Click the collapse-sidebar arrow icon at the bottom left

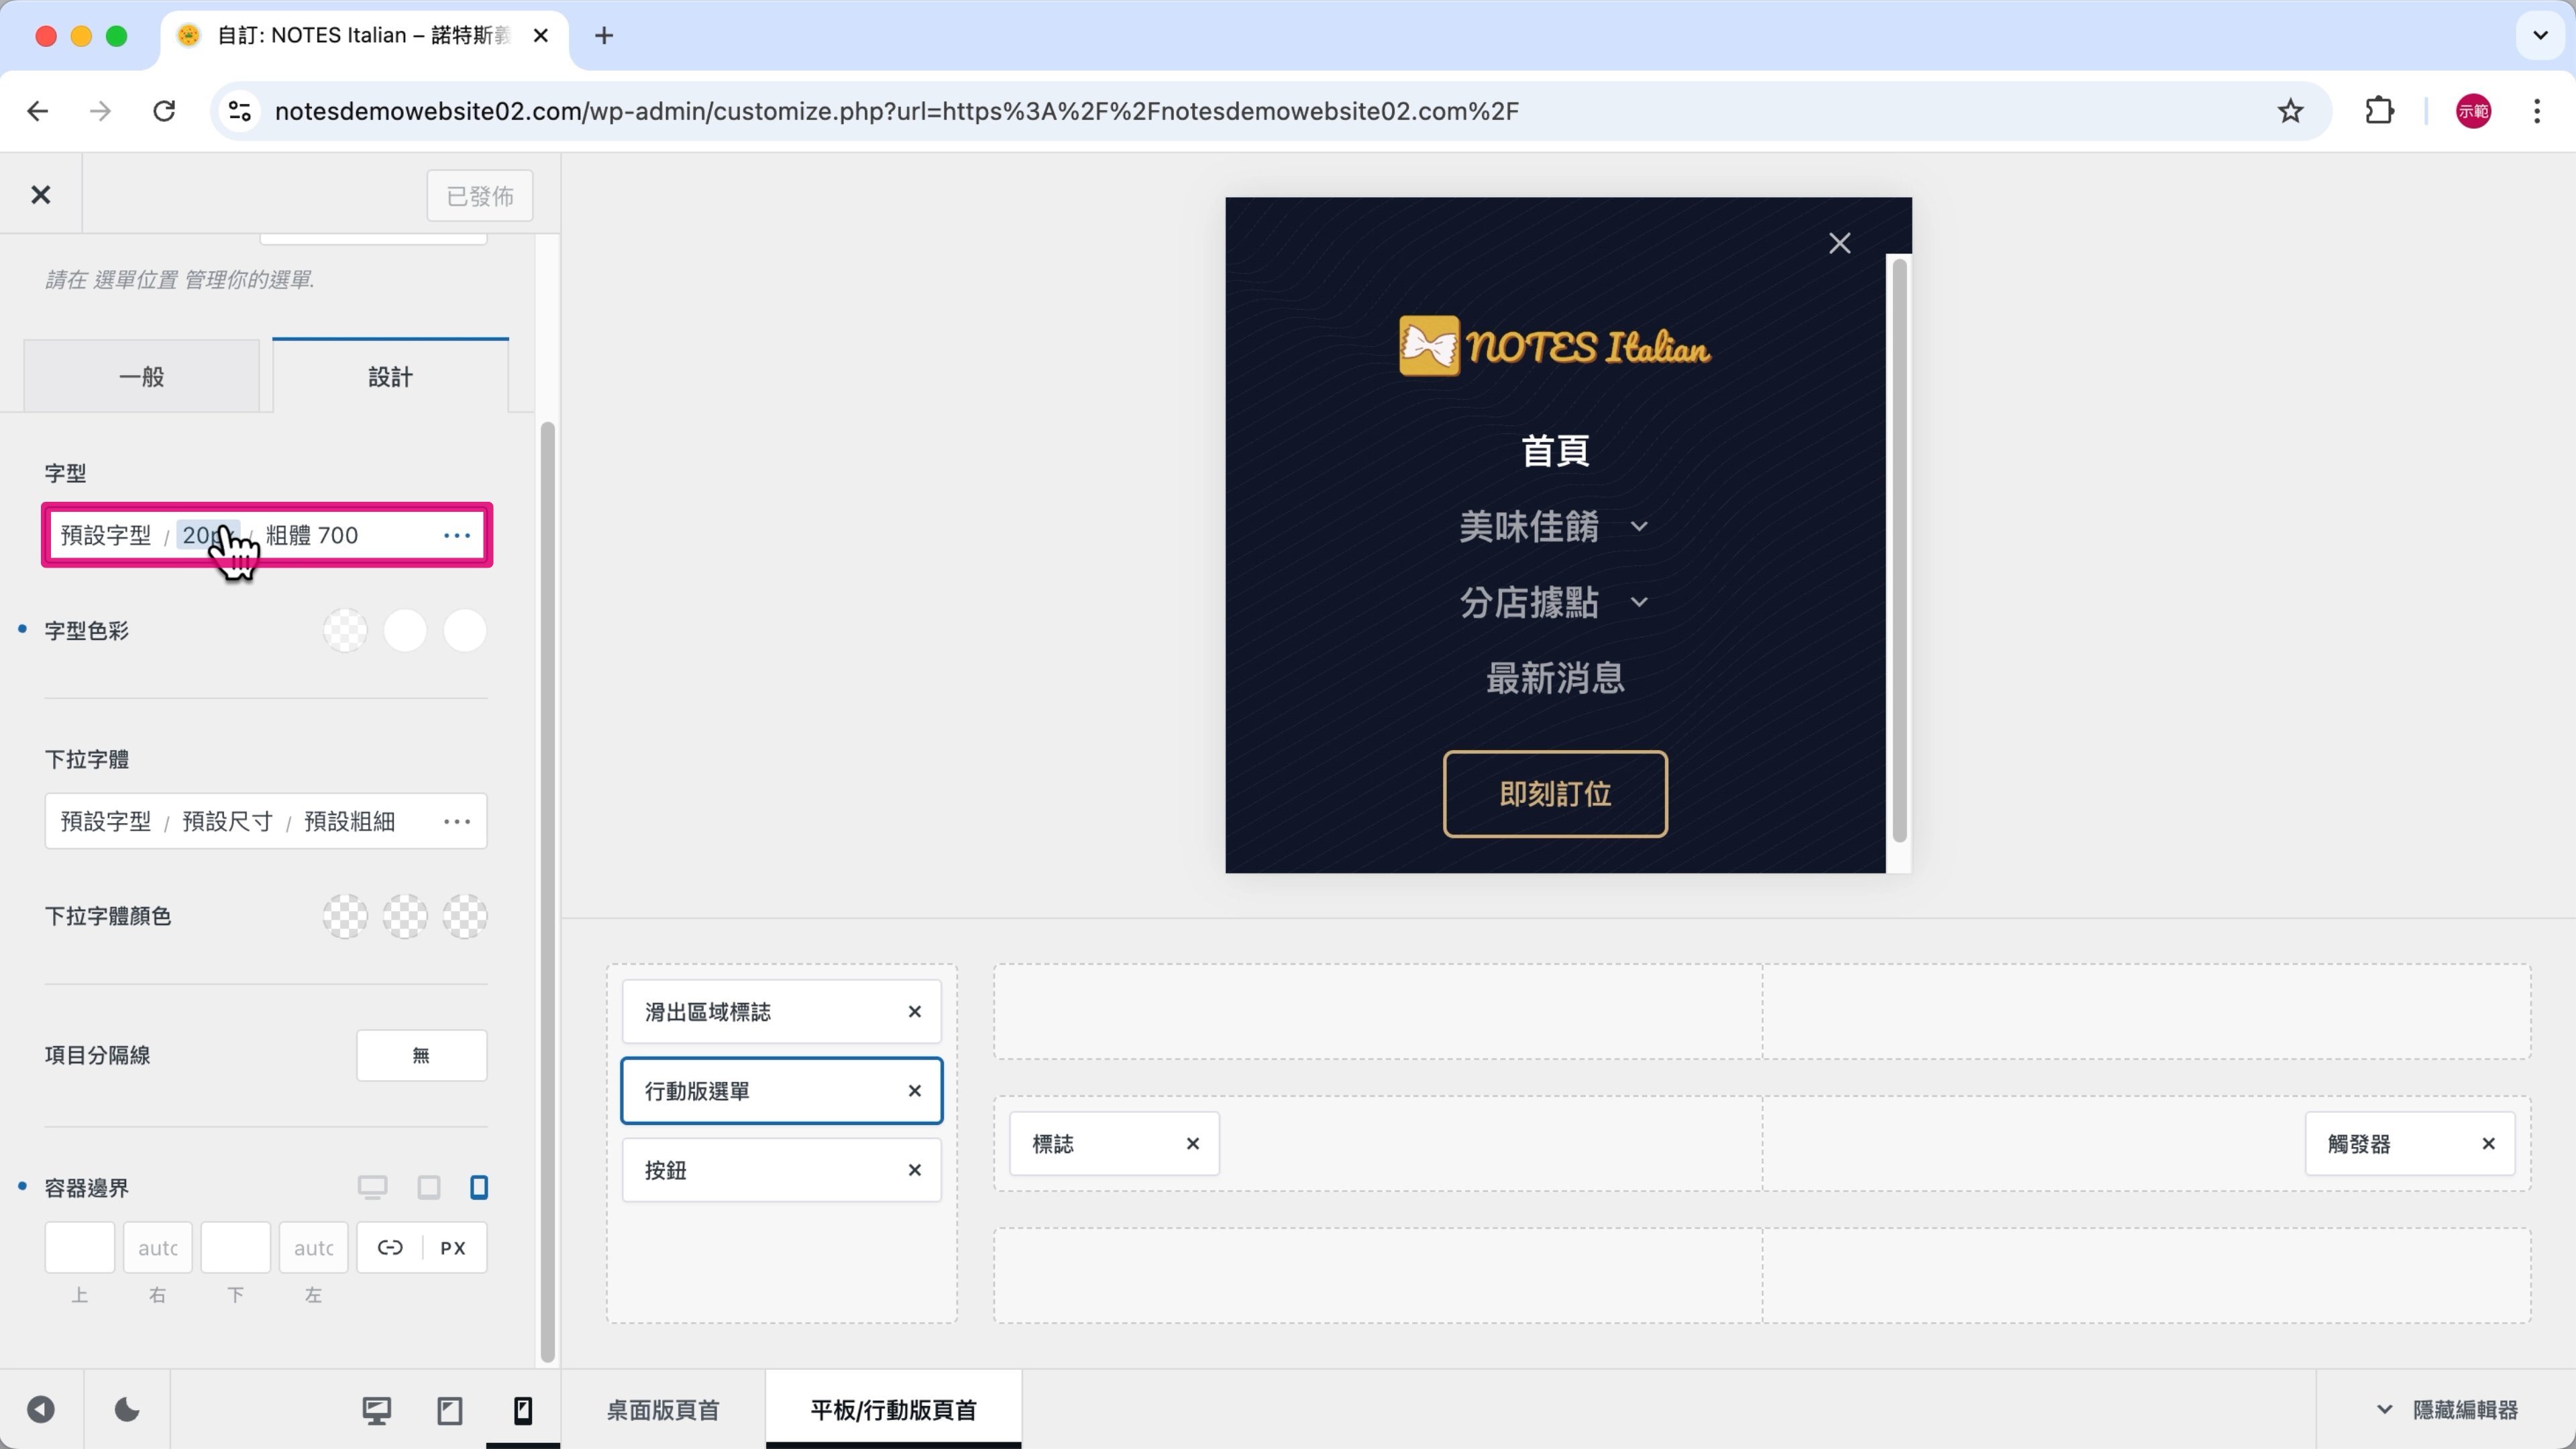41,1410
